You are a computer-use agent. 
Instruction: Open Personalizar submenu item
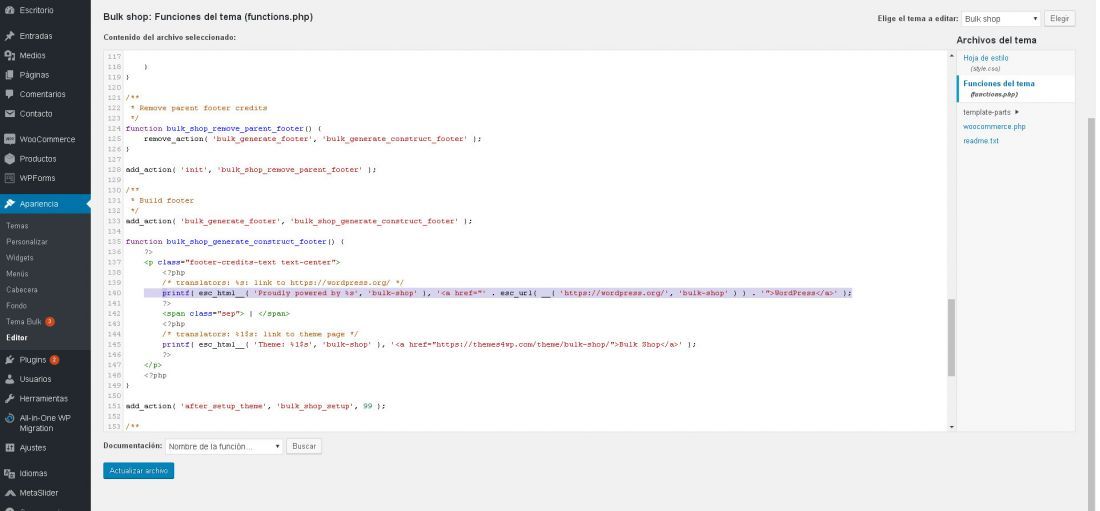(27, 241)
